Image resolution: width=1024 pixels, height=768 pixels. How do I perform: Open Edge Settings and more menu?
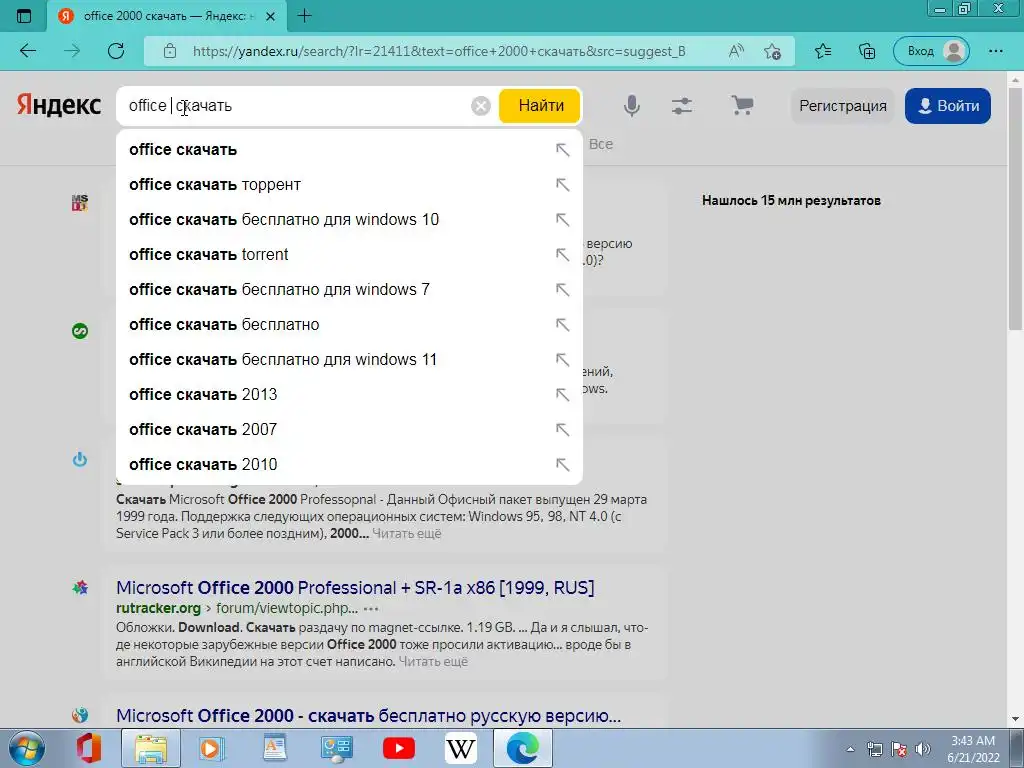pyautogui.click(x=995, y=51)
